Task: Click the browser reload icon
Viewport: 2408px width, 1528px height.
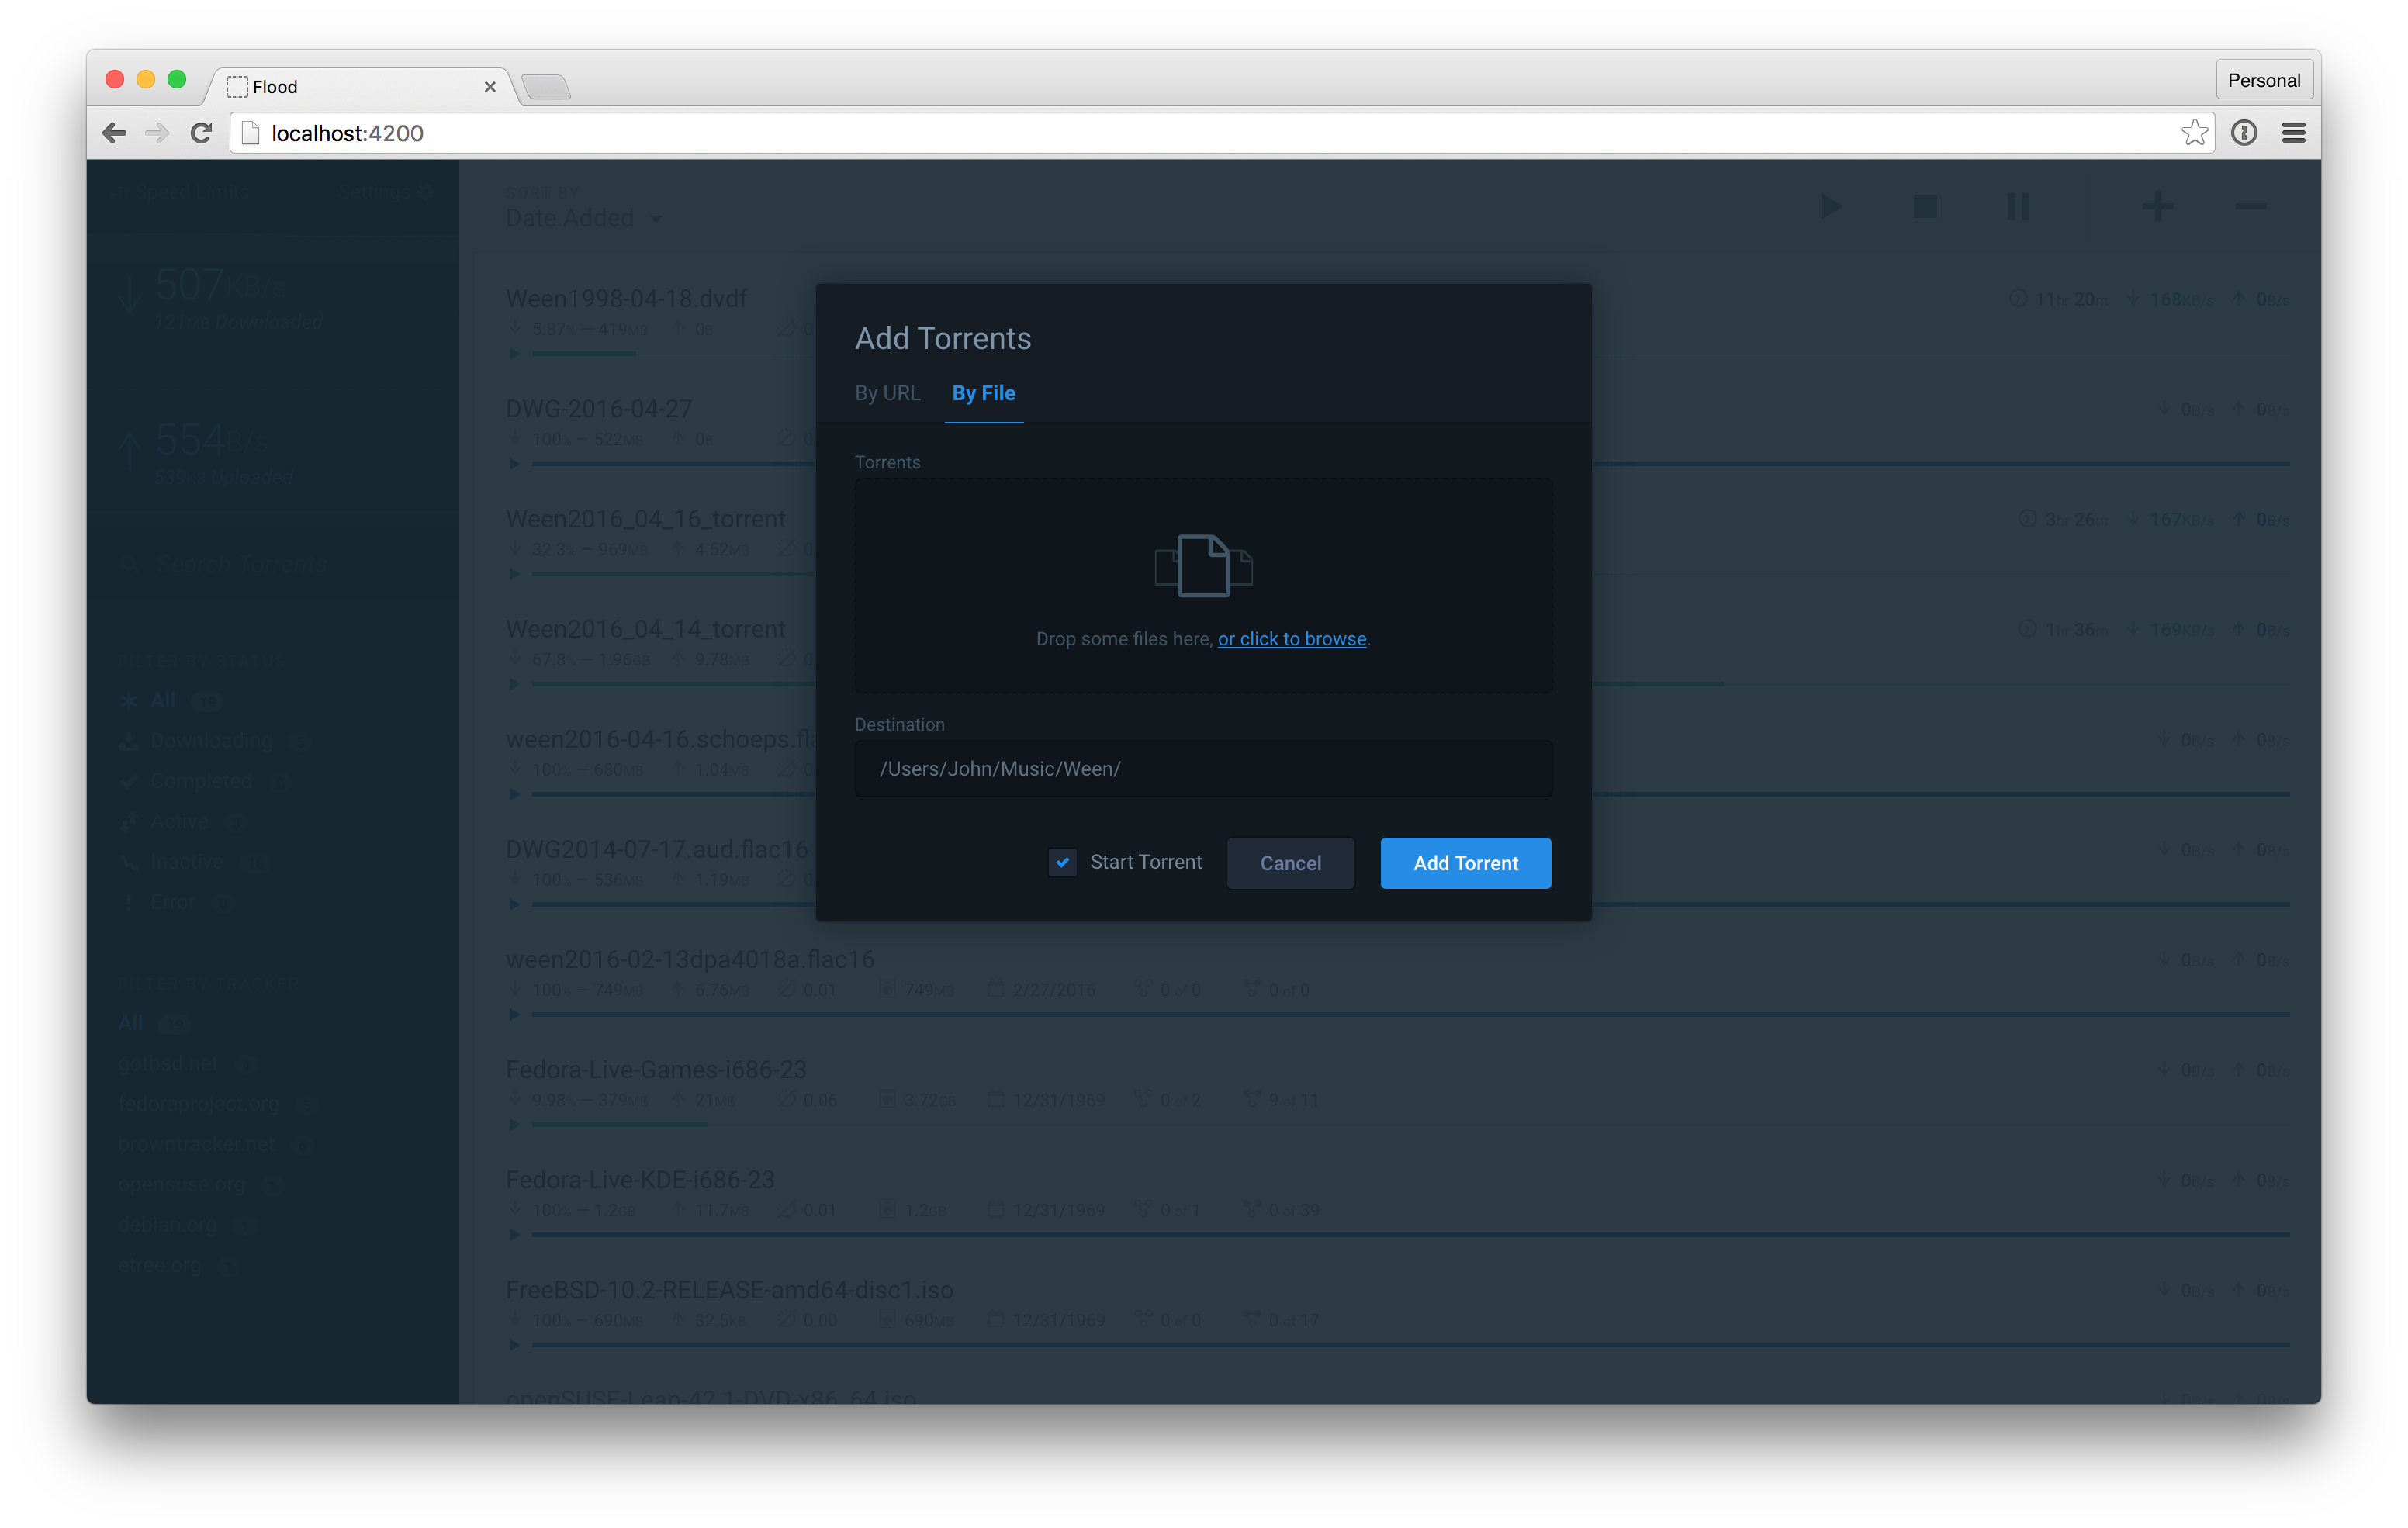Action: [201, 133]
